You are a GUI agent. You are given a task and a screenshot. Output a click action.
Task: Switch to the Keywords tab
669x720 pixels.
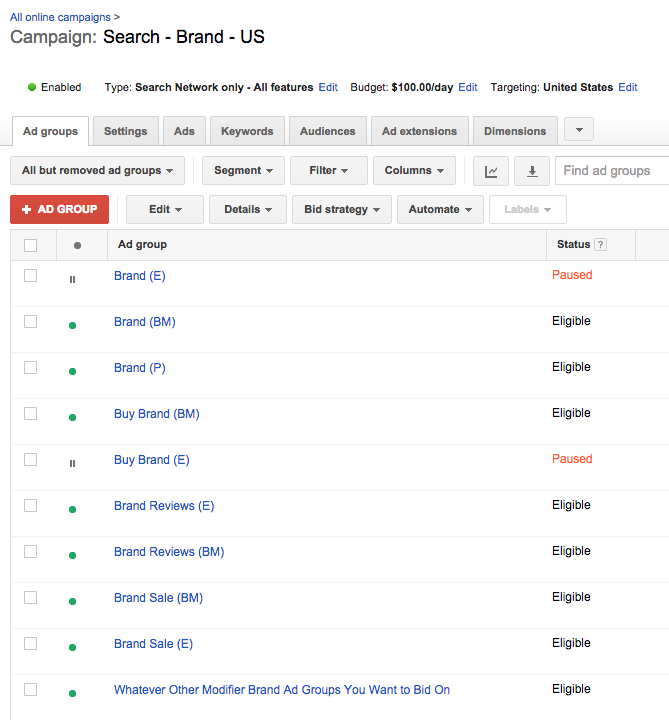[x=247, y=131]
